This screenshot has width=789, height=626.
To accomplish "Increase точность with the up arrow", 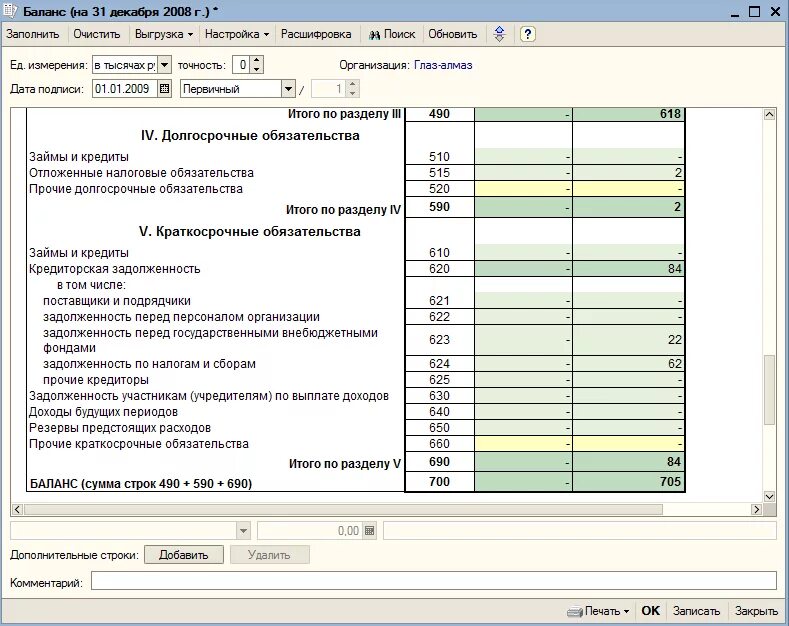I will click(x=257, y=60).
